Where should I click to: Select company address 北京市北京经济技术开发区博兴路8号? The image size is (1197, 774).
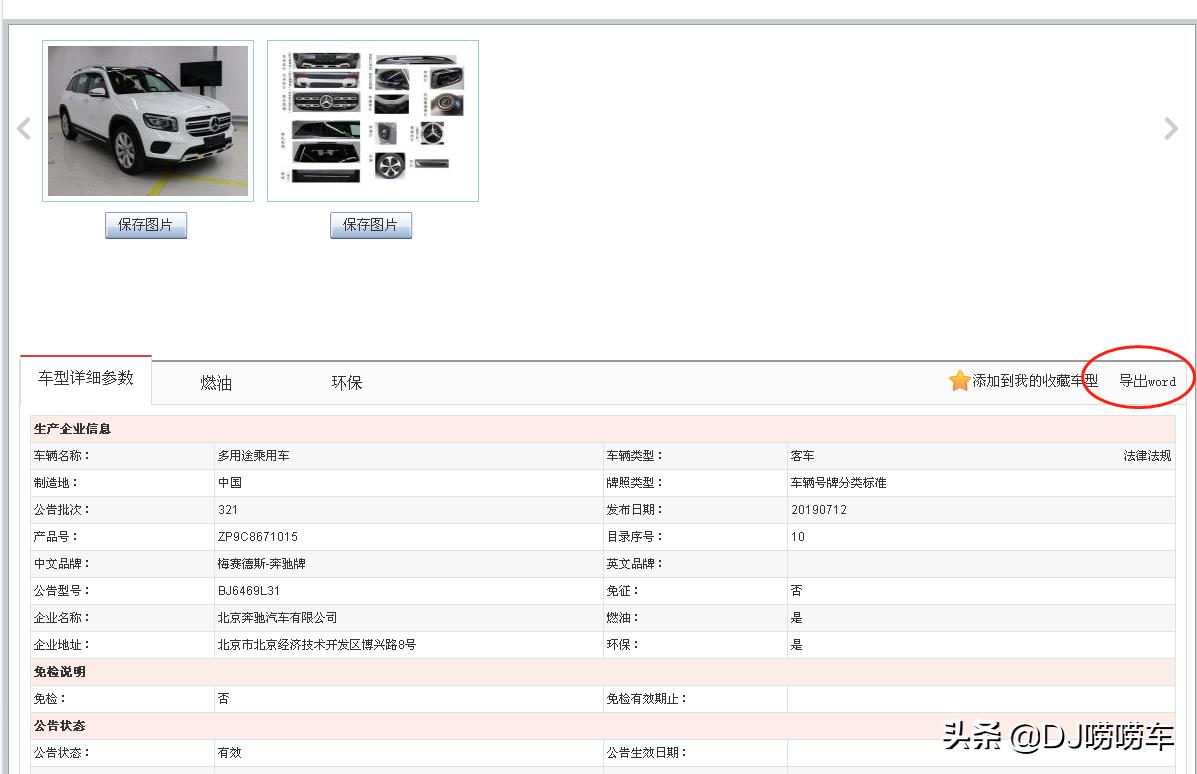(317, 645)
